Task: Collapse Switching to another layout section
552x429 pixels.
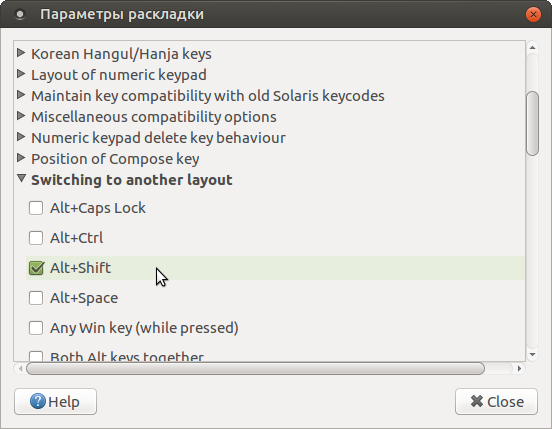Action: [21, 178]
